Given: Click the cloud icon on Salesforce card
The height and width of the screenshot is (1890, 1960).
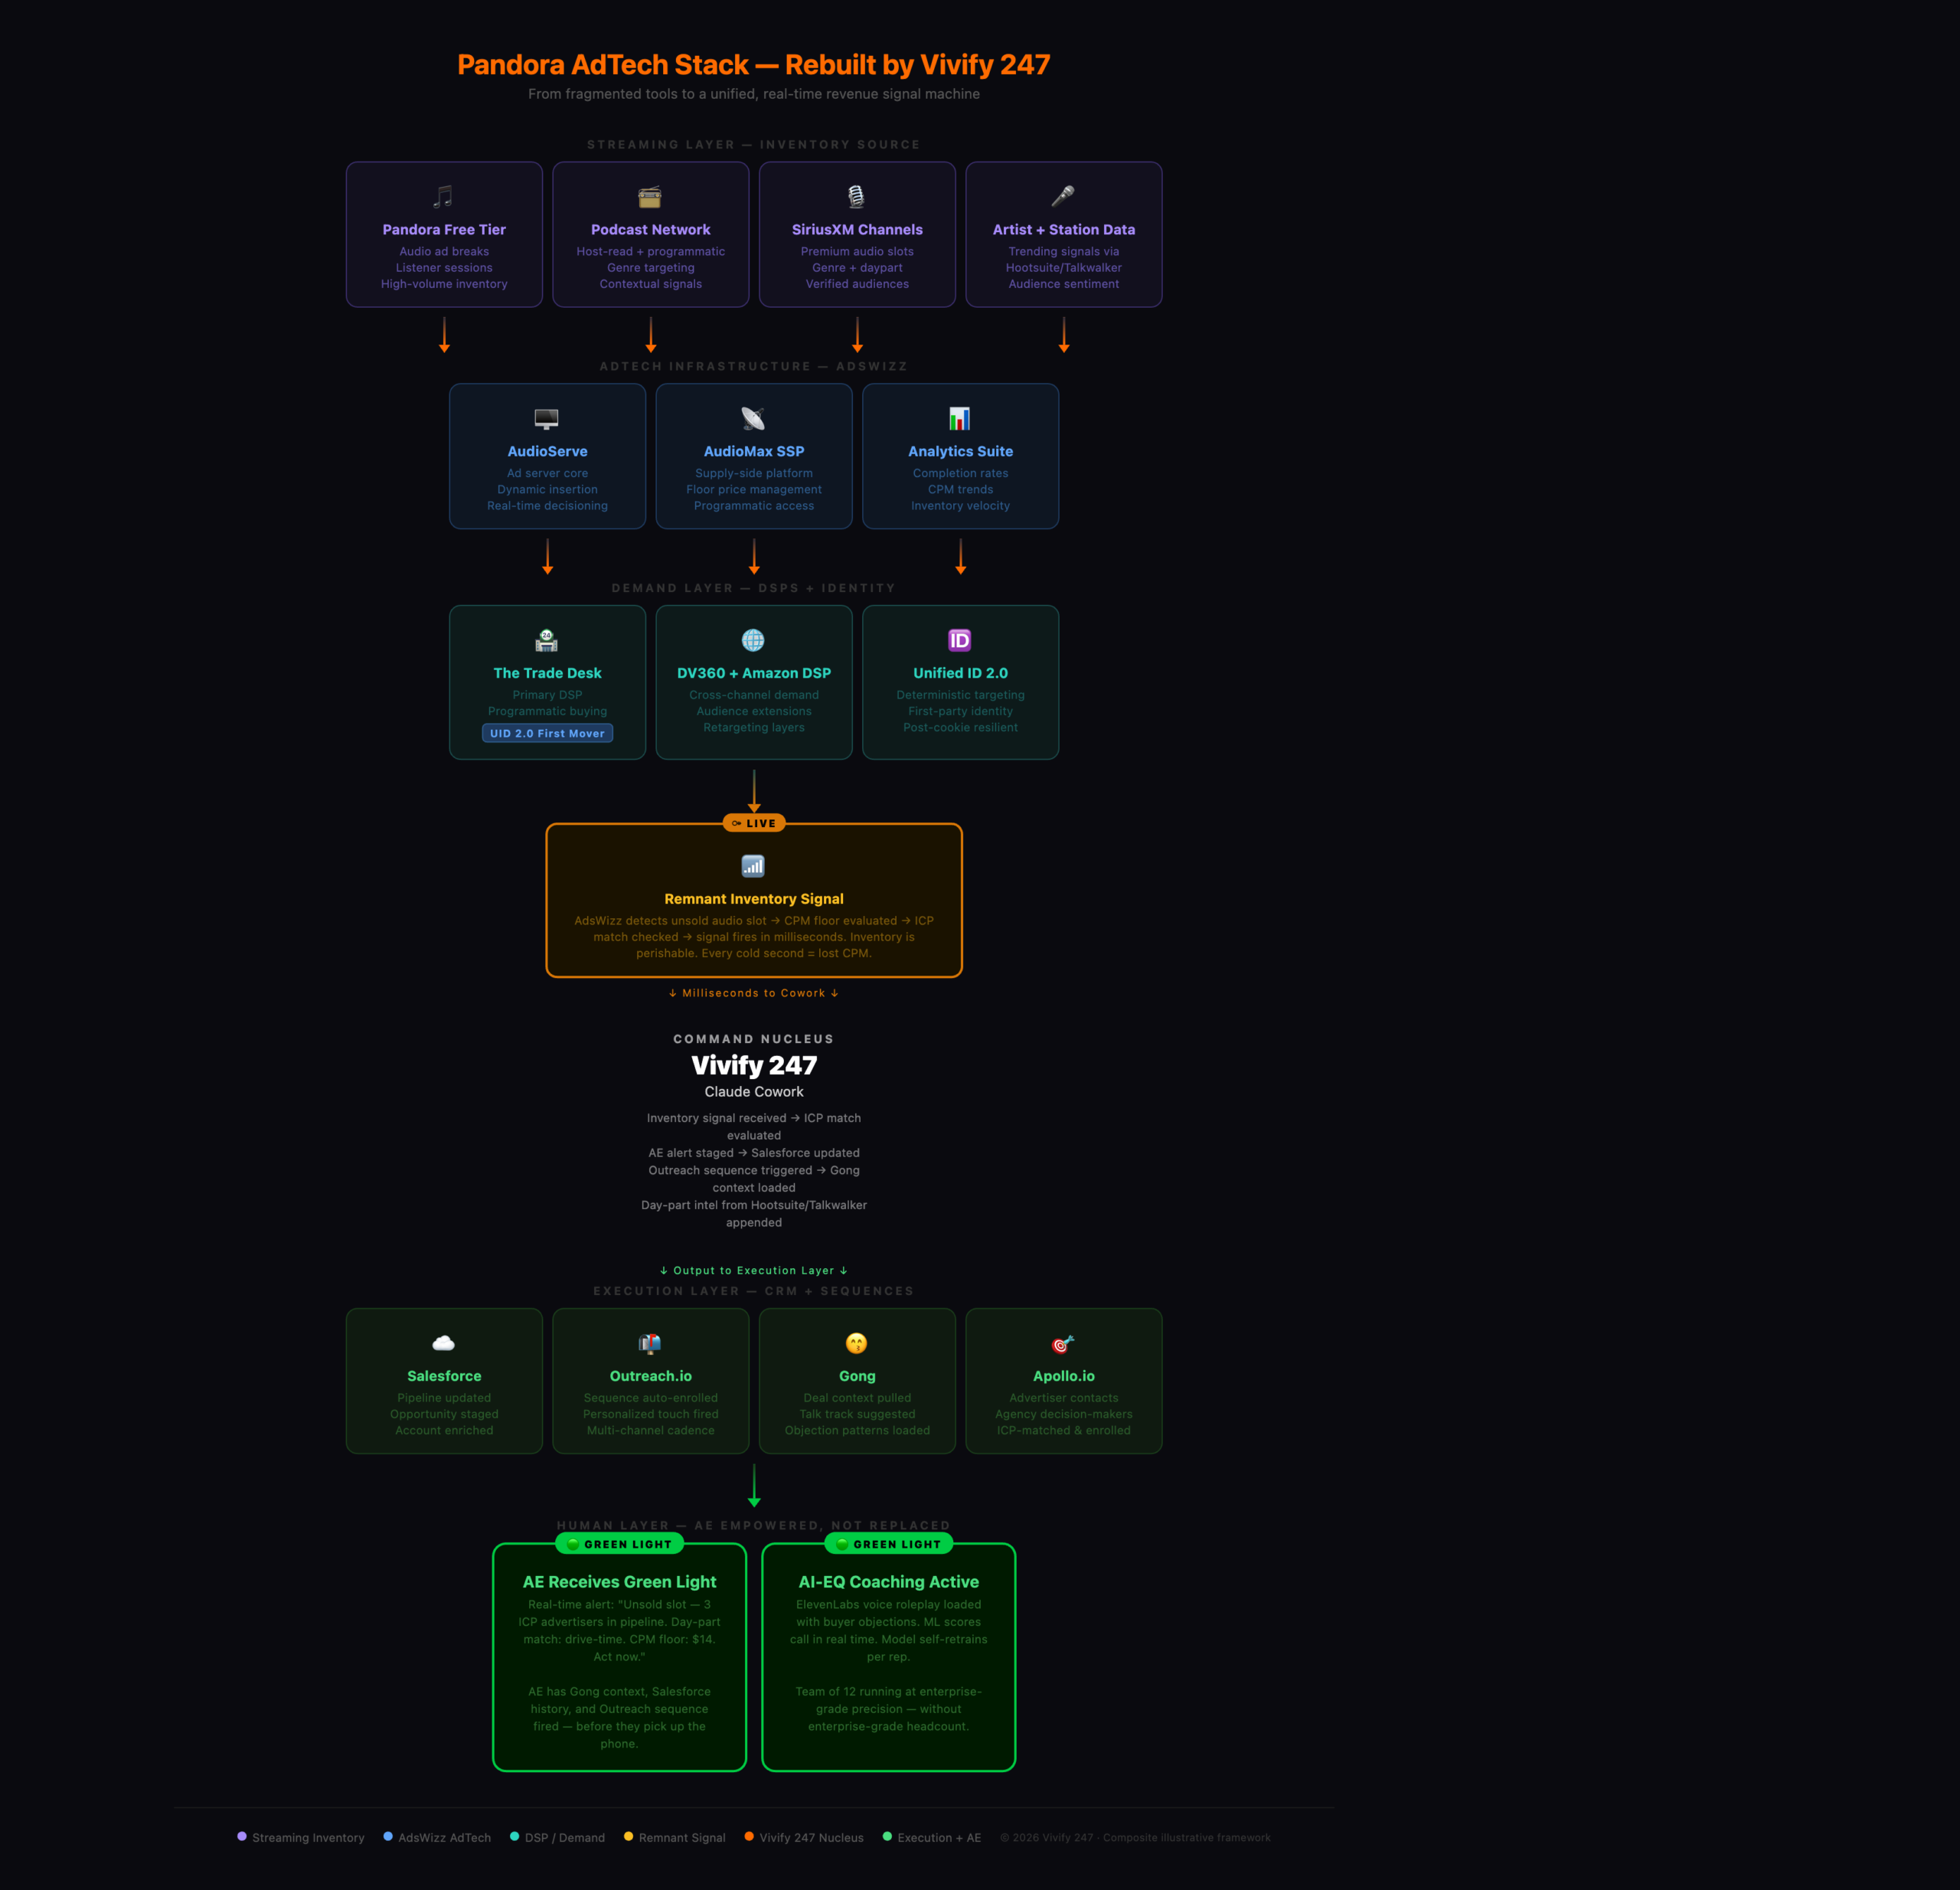Looking at the screenshot, I should 444,1343.
